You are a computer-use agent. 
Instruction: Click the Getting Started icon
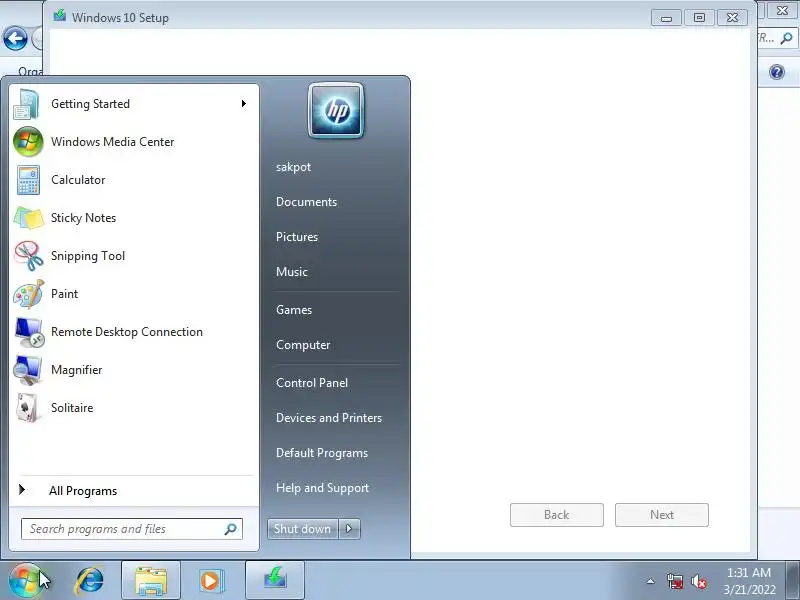point(27,104)
